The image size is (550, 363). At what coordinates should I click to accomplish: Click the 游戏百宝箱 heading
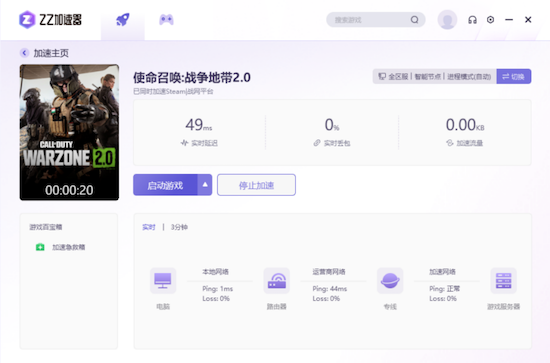[x=46, y=227]
